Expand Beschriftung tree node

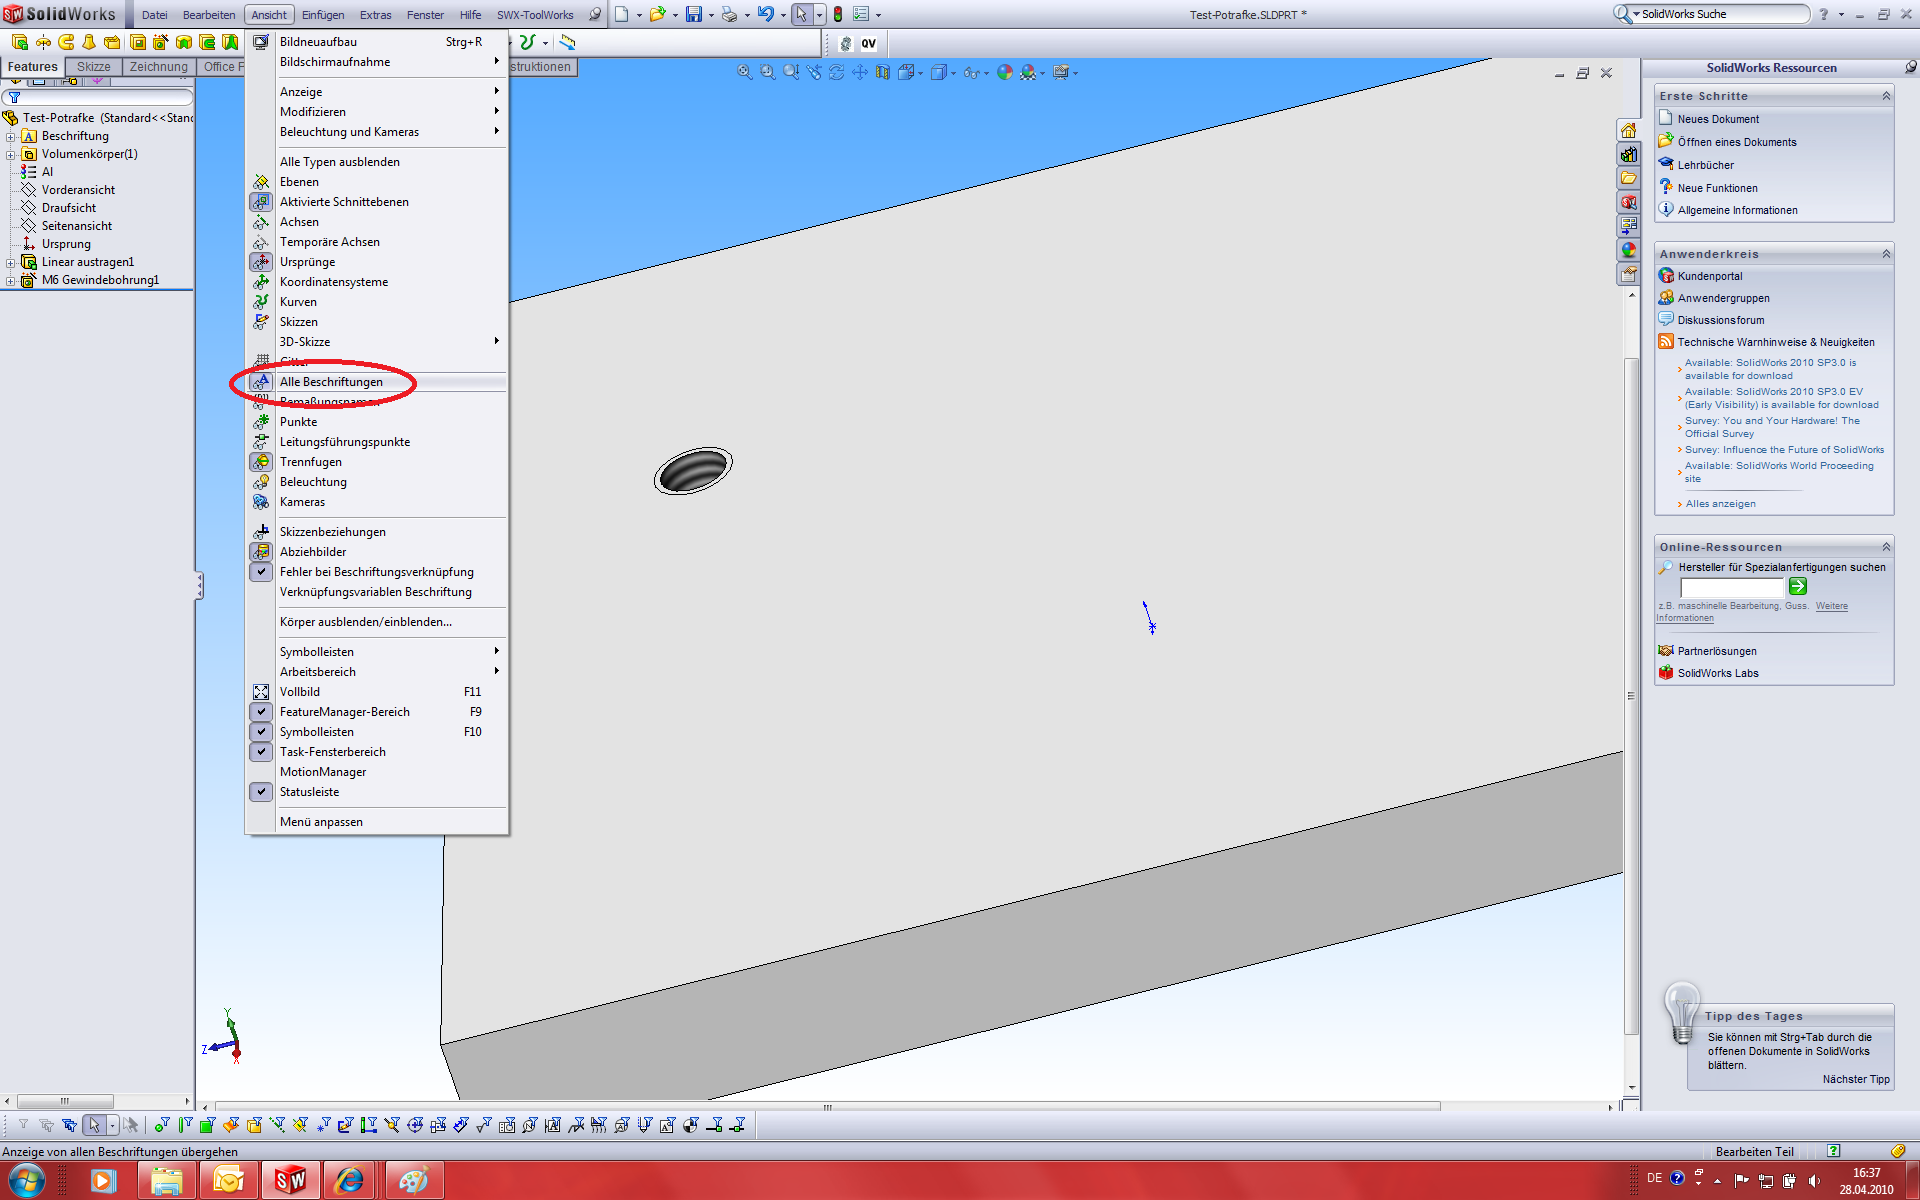pos(10,137)
